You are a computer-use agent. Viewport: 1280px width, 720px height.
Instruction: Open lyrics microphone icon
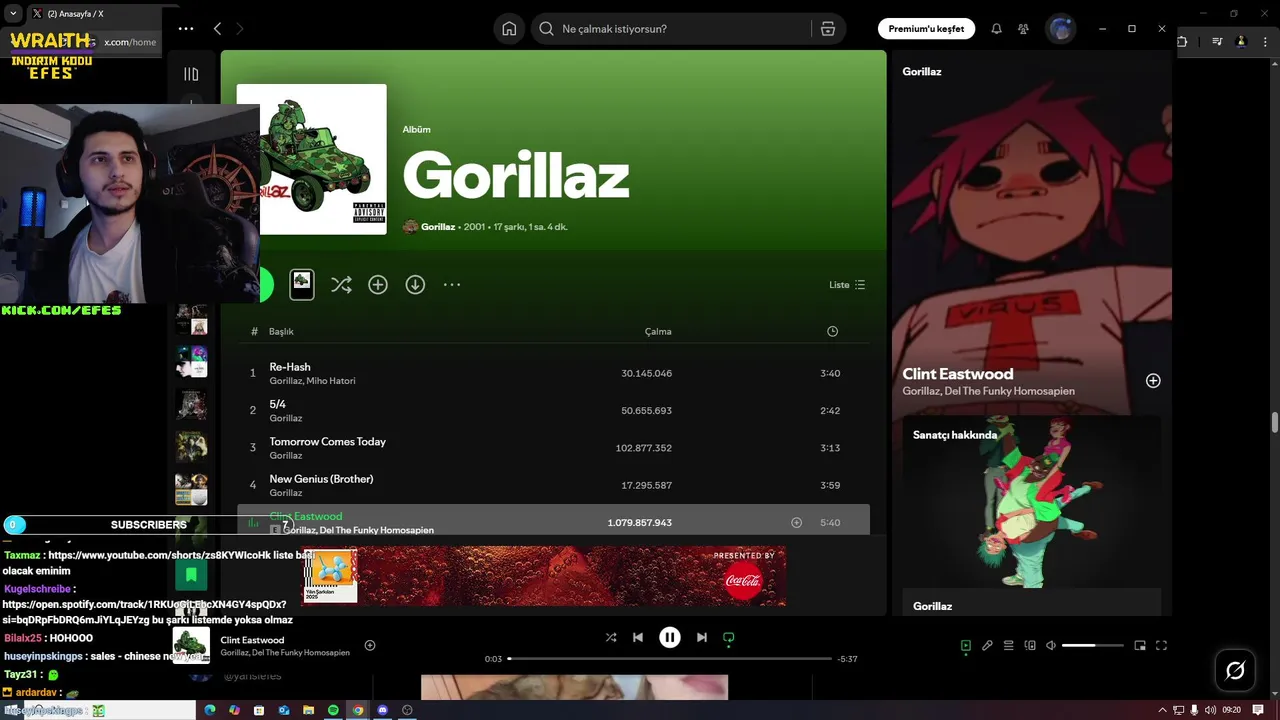987,646
